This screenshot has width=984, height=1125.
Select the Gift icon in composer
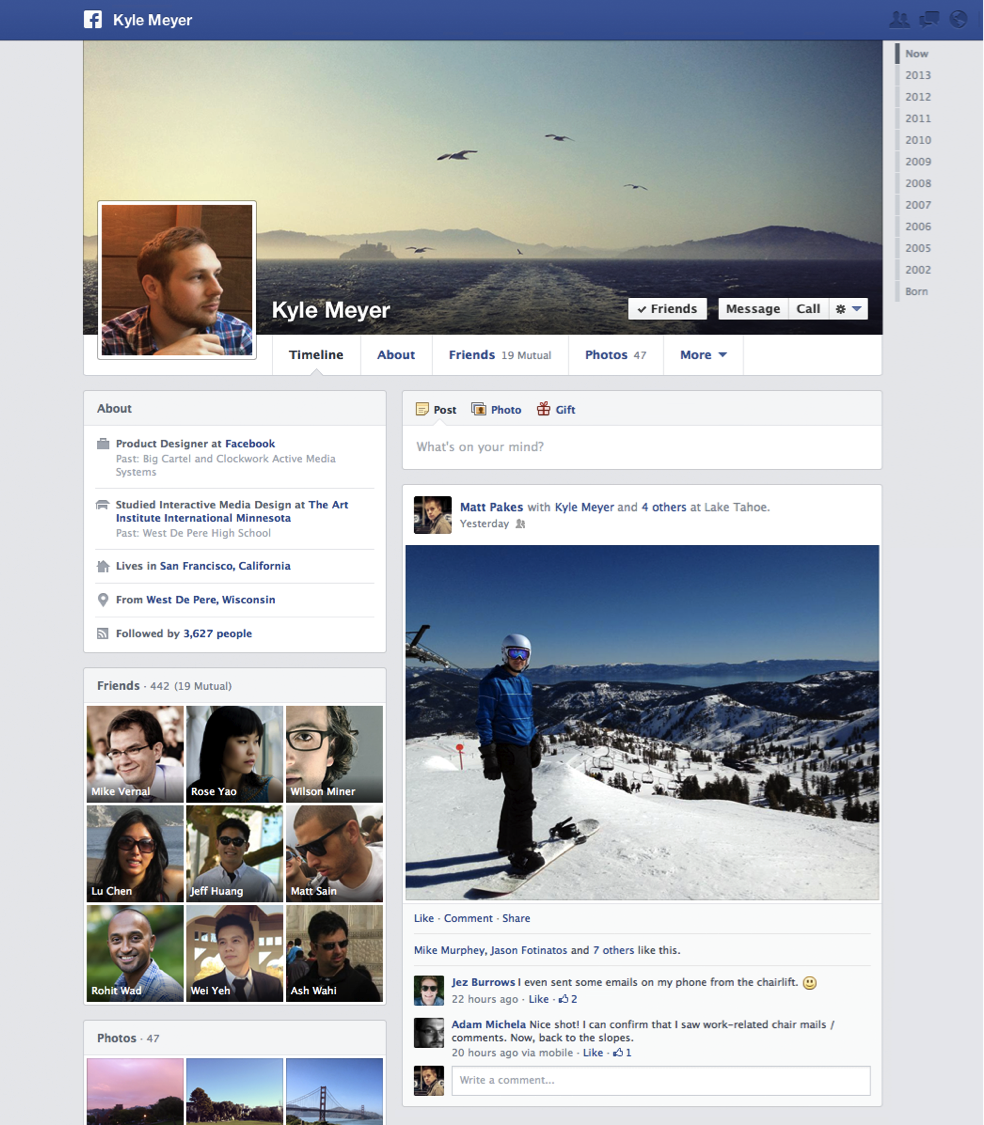pyautogui.click(x=544, y=409)
